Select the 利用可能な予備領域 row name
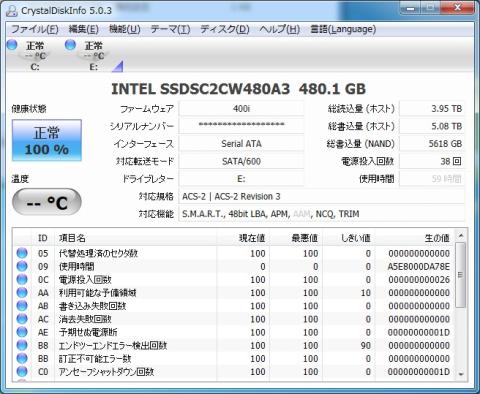 tap(98, 293)
